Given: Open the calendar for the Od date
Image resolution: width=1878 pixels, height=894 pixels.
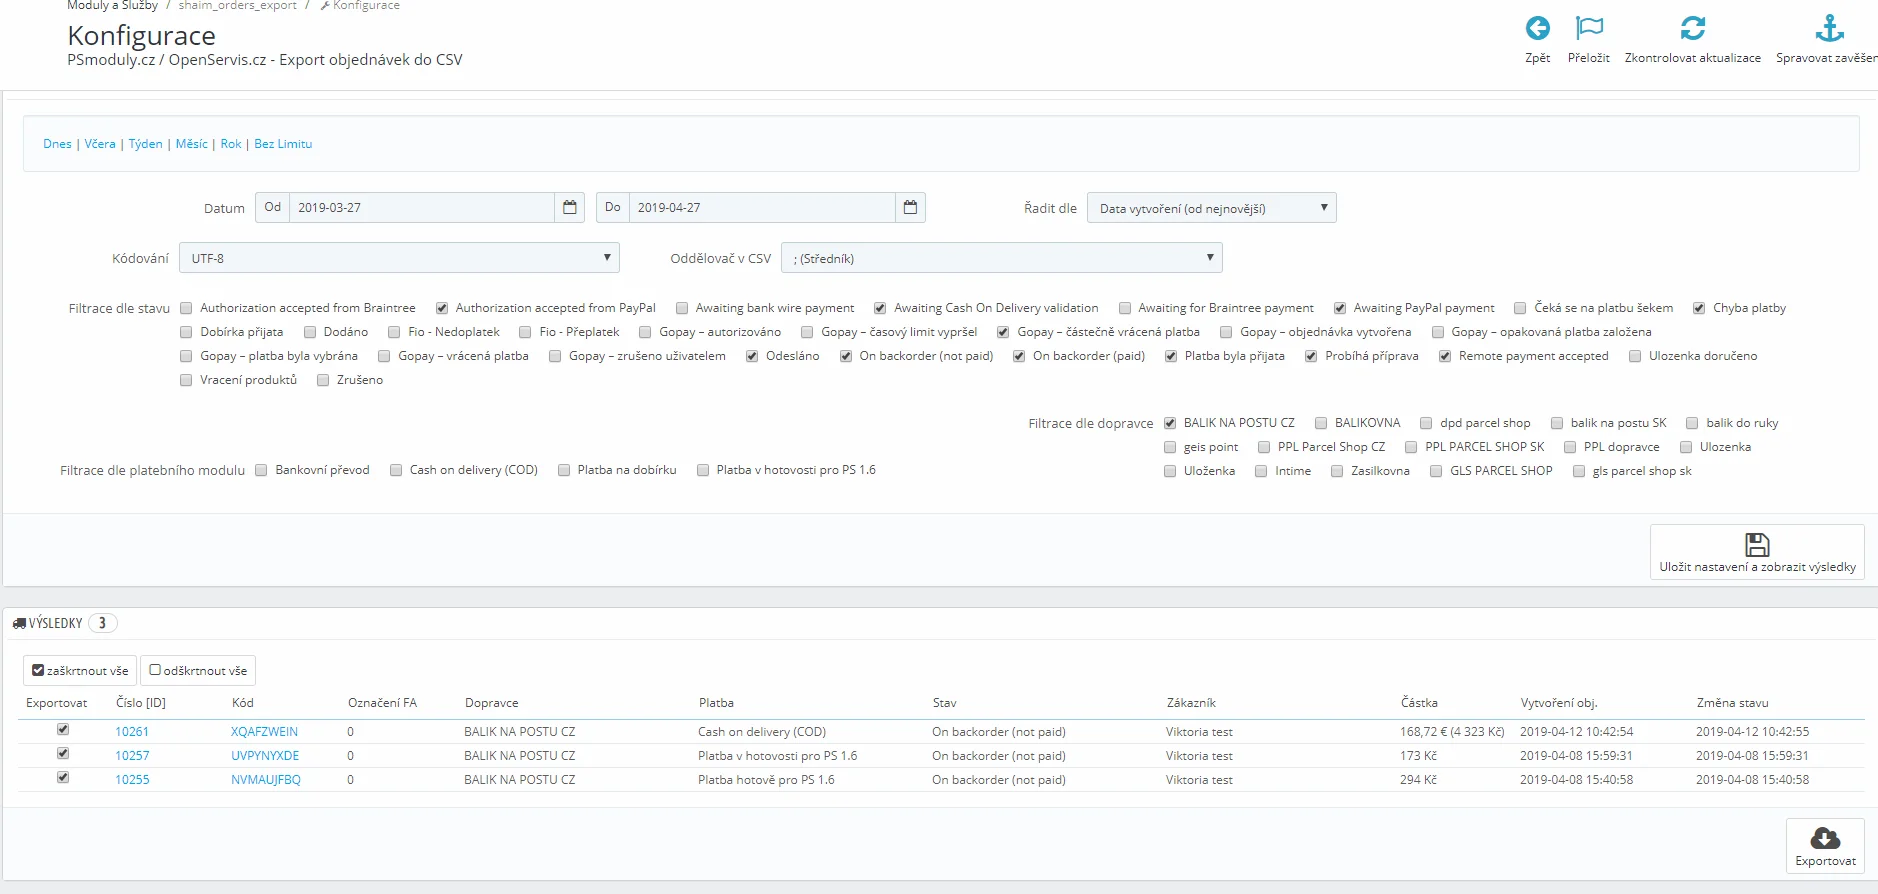Looking at the screenshot, I should click(569, 208).
